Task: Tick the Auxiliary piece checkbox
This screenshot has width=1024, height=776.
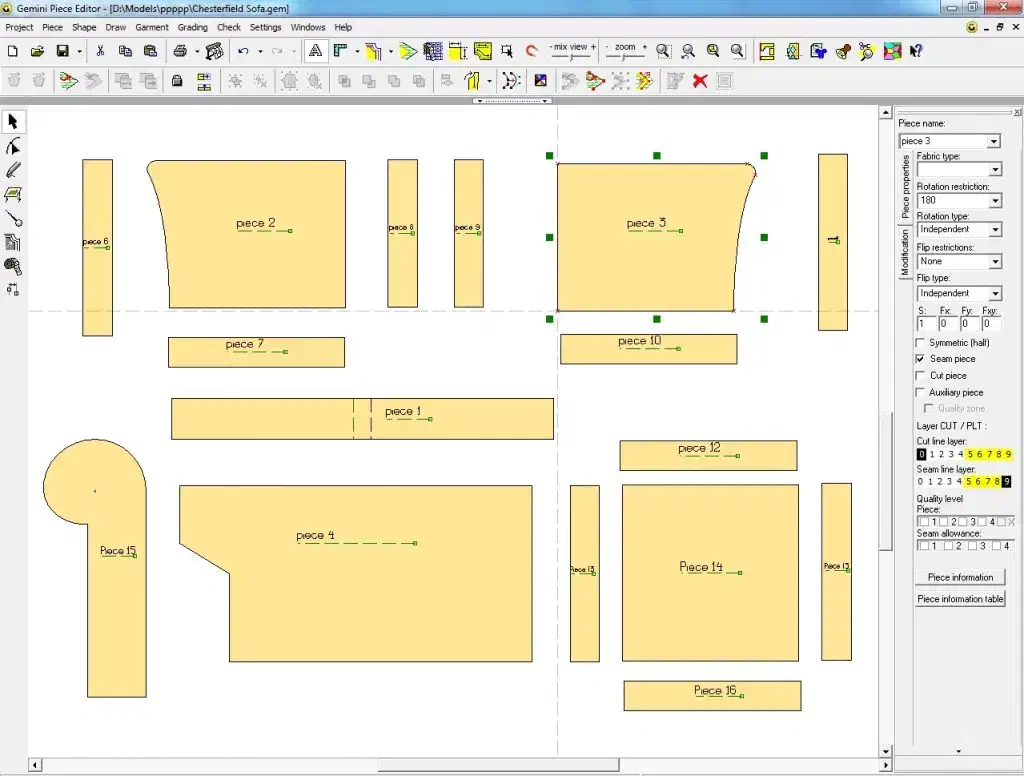Action: click(921, 393)
